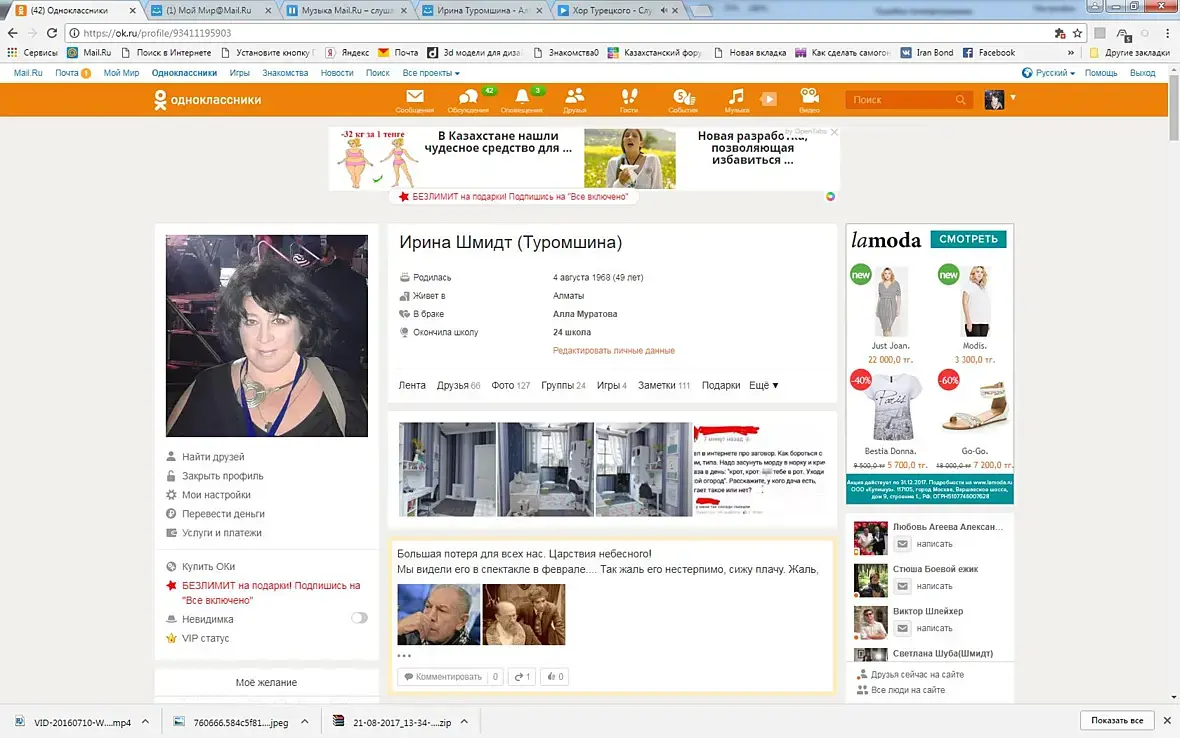Click the browser reload button
Screen dimensions: 1180x738
coord(52,33)
